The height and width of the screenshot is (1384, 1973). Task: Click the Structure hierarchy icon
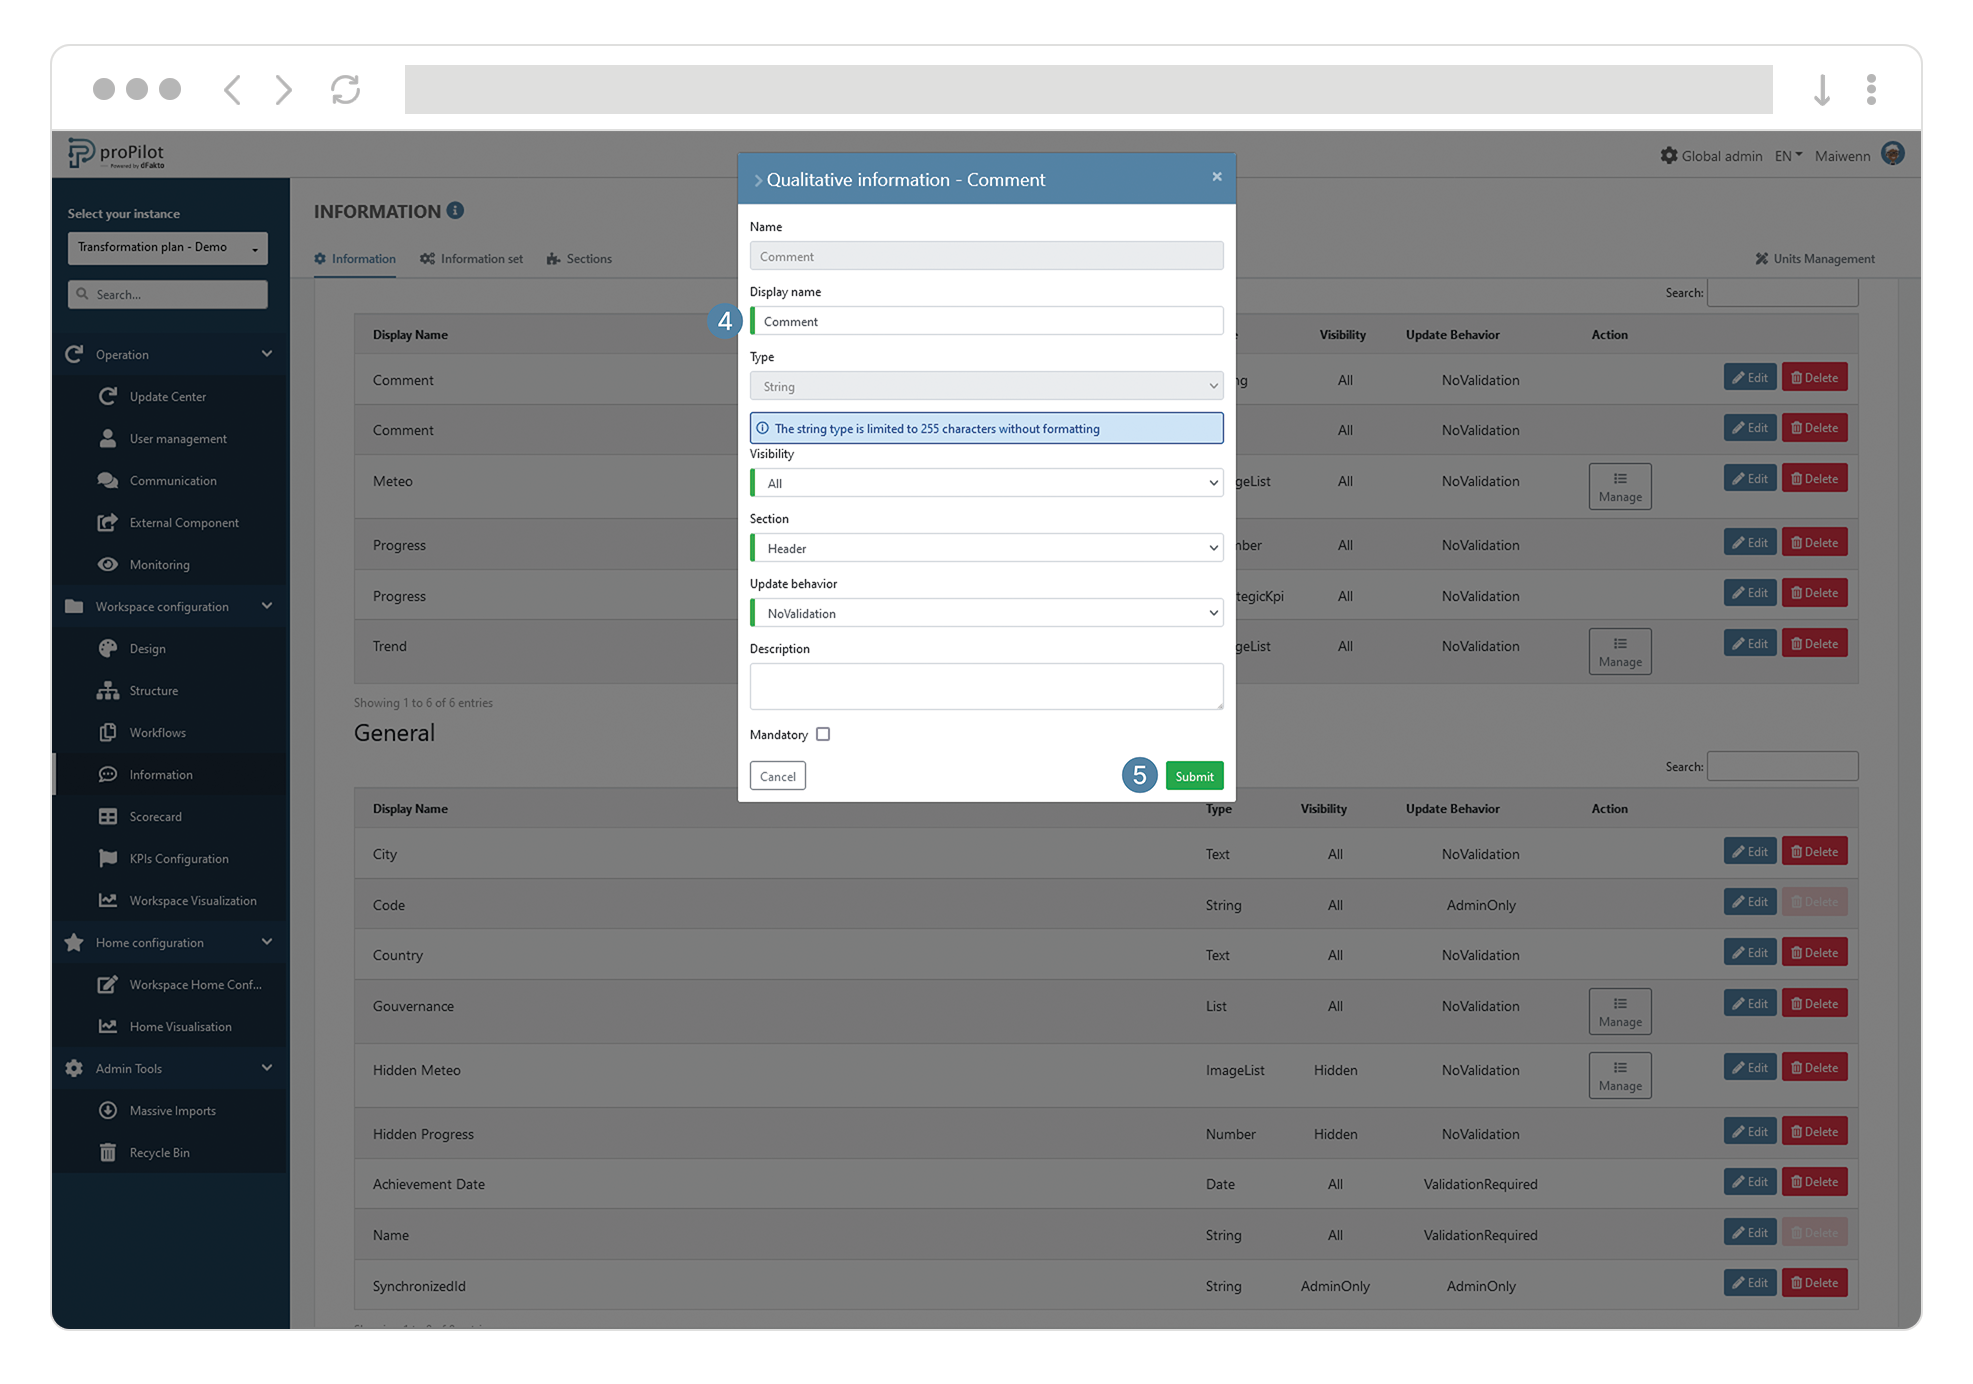pyautogui.click(x=108, y=690)
